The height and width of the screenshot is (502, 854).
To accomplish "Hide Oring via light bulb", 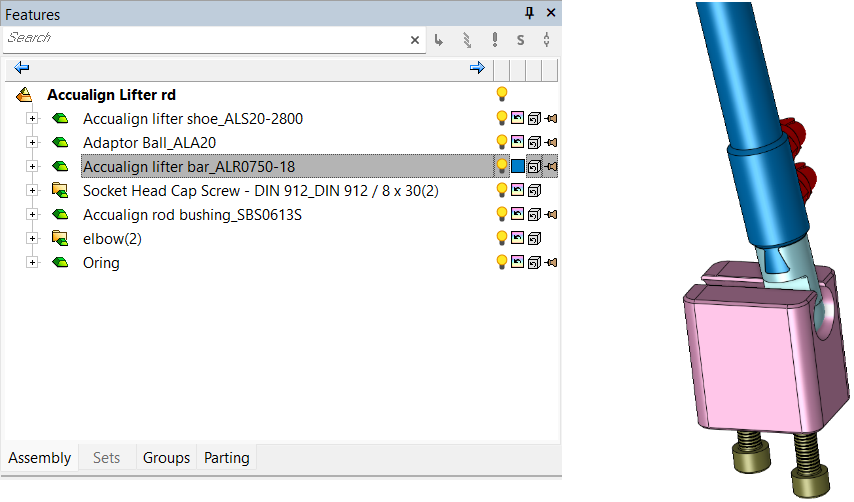I will point(502,261).
